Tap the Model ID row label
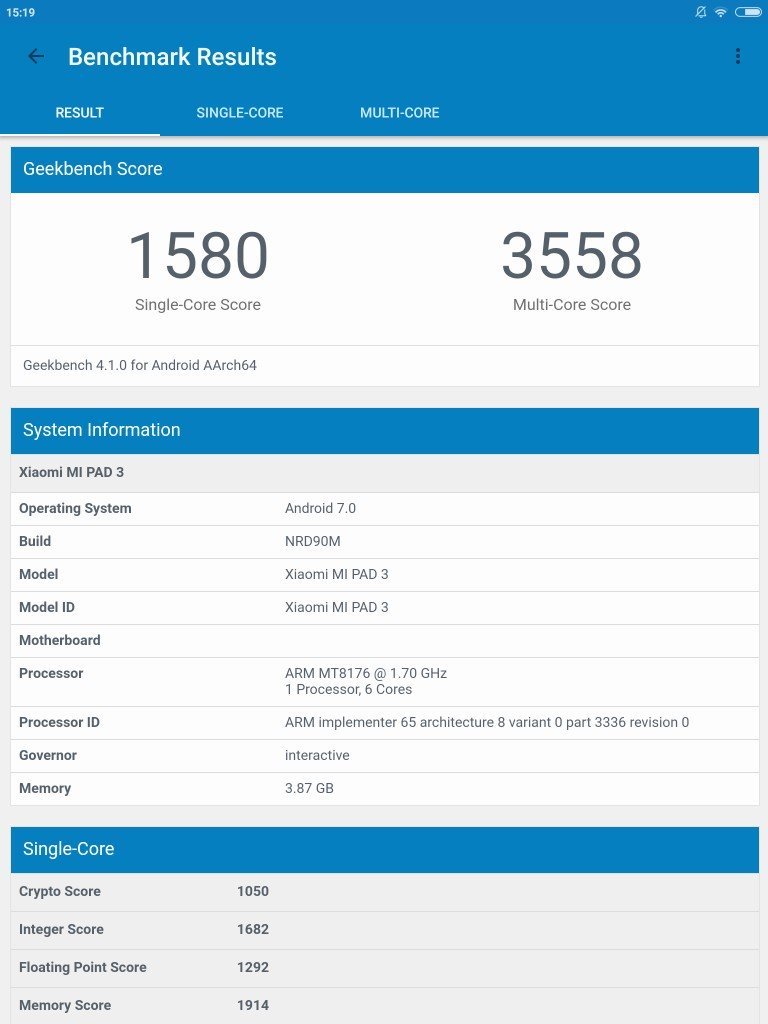Screen dimensions: 768x1024 tap(47, 607)
